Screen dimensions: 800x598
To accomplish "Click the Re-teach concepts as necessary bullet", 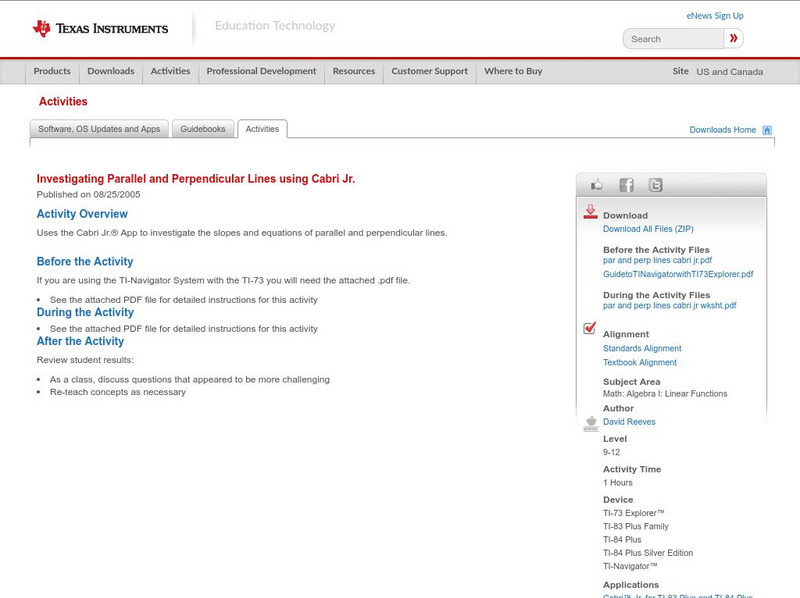I will coord(118,392).
